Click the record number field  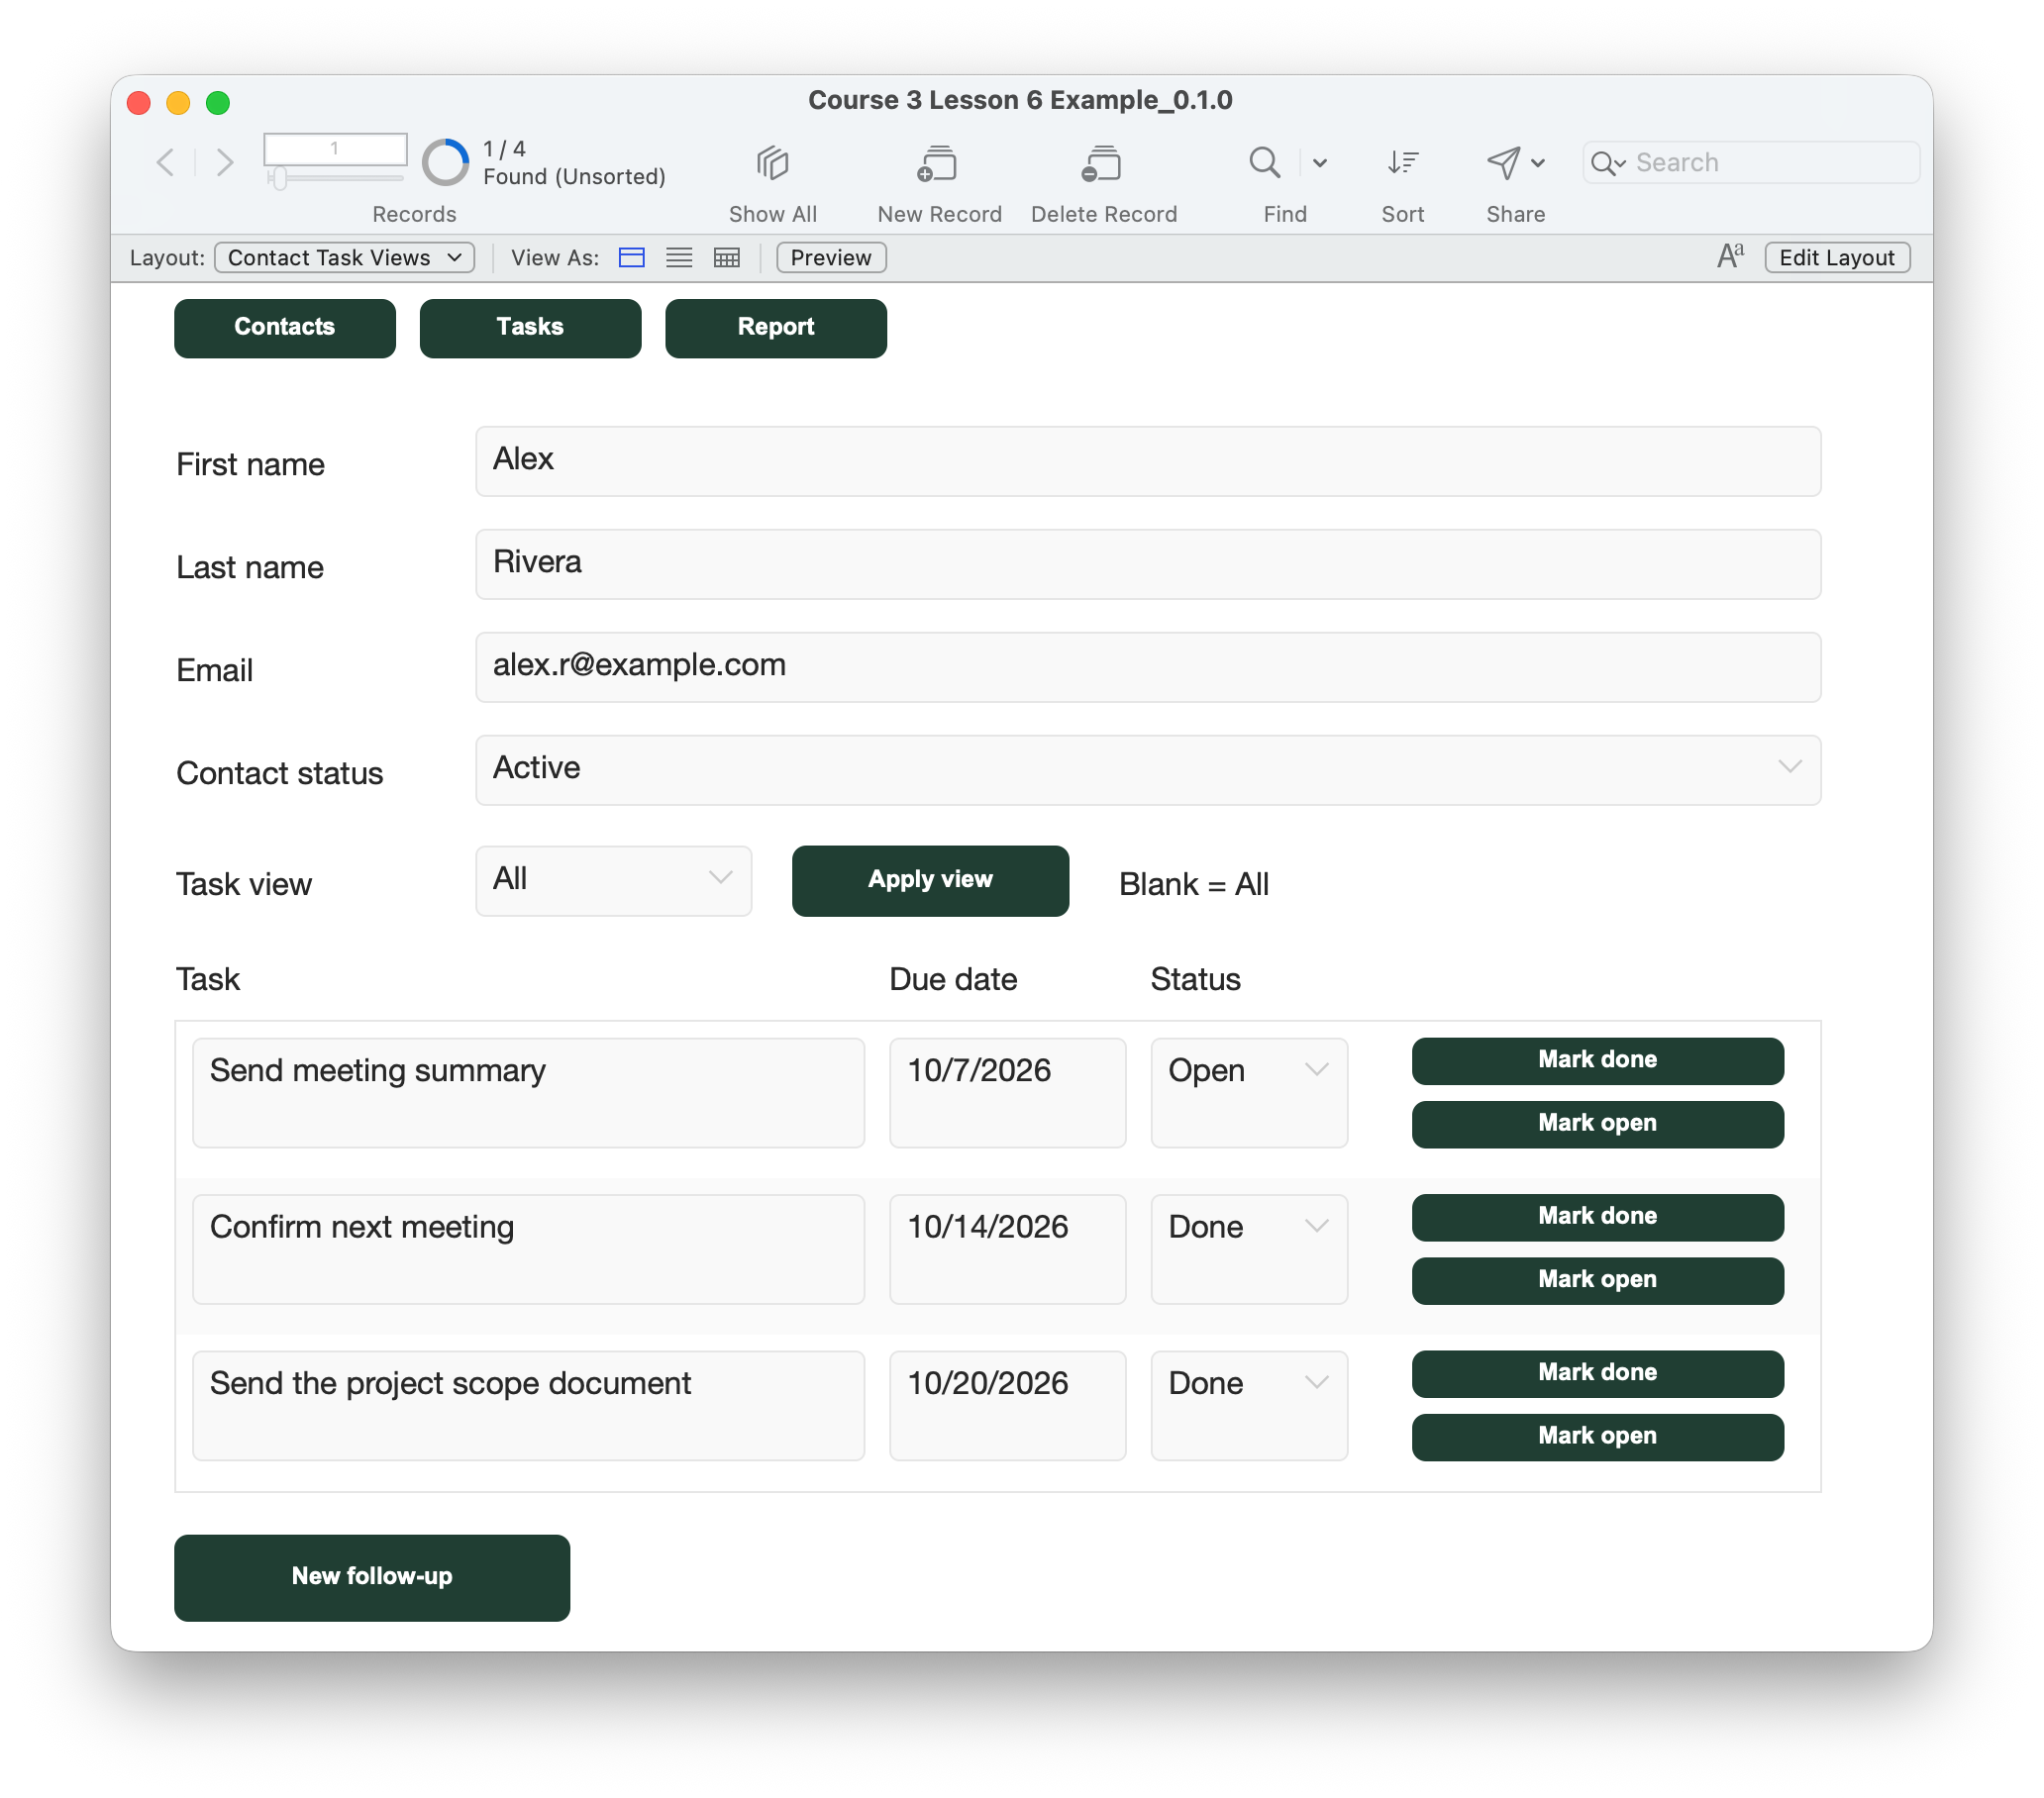coord(335,149)
